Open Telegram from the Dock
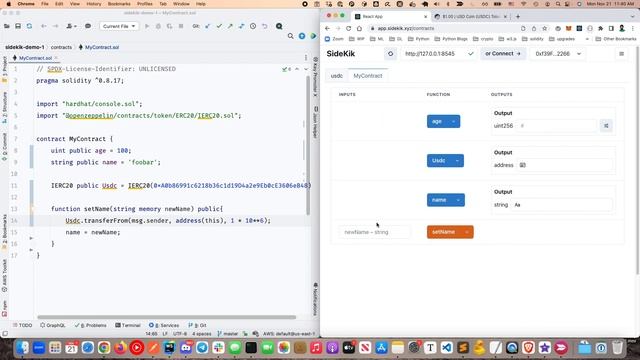Viewport: 640px width, 360px height. tap(202, 348)
